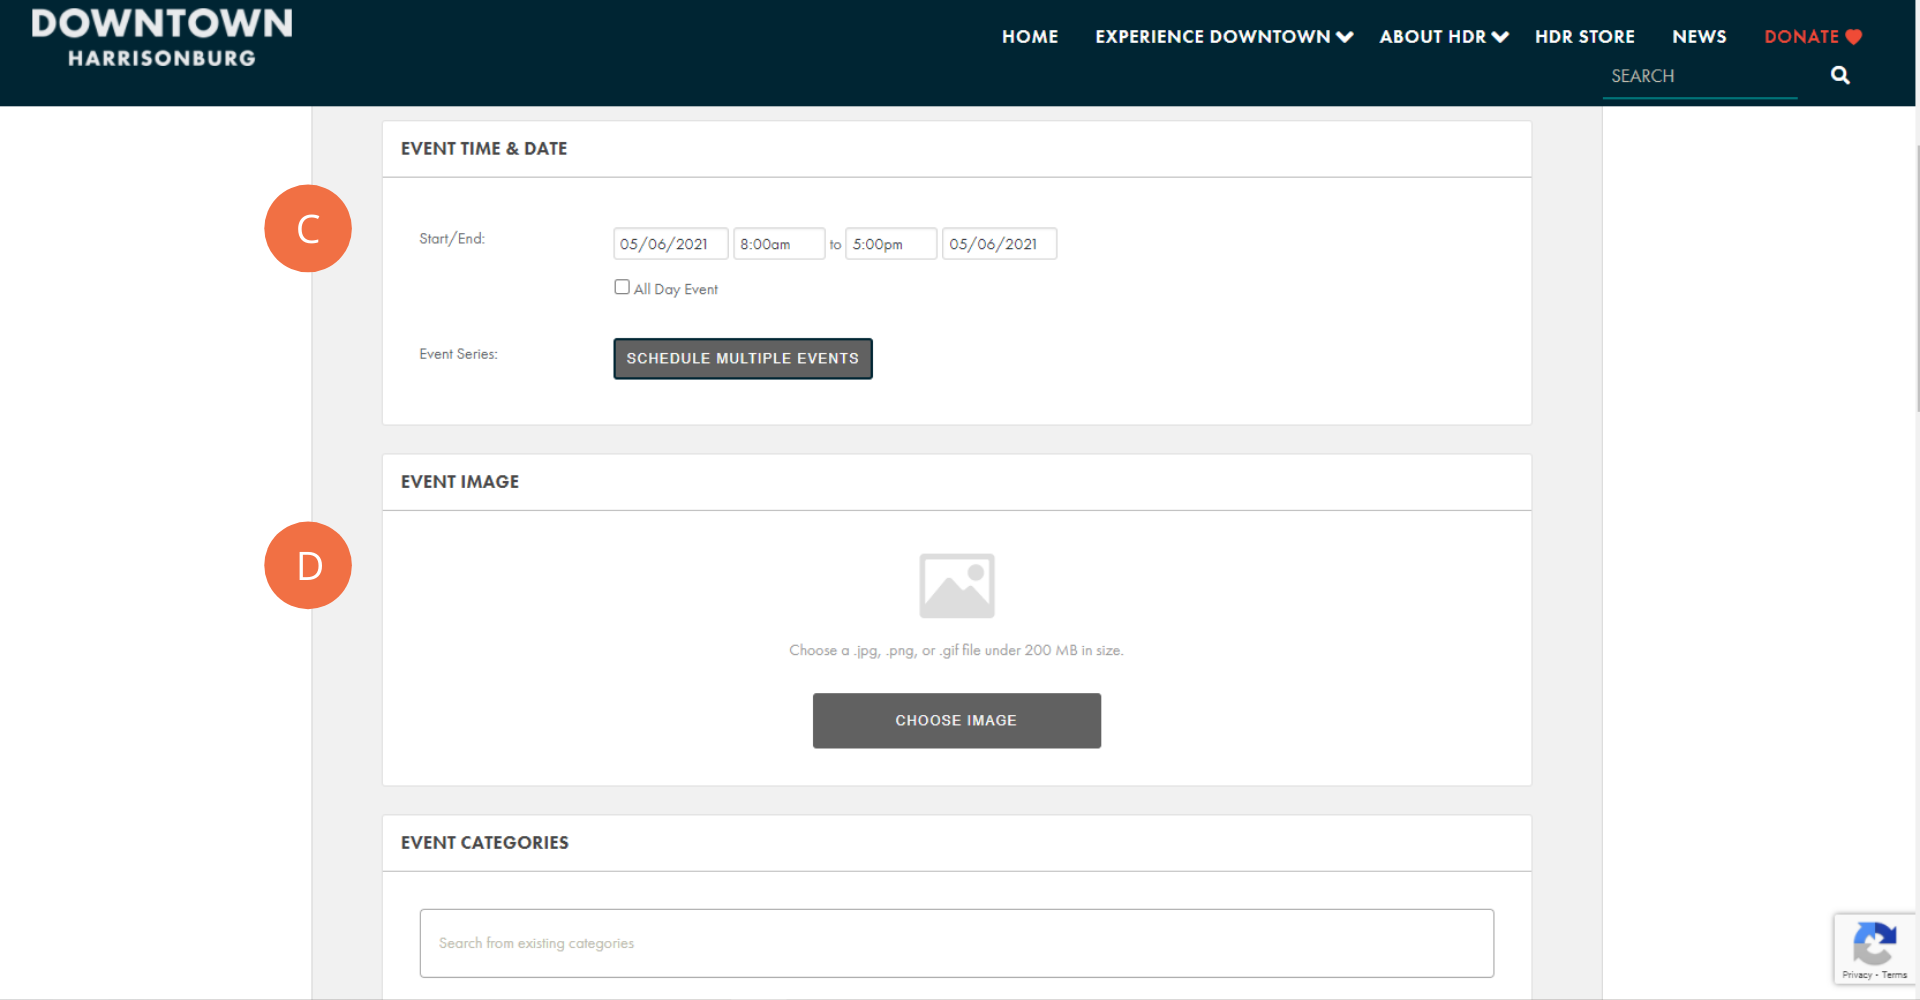This screenshot has width=1920, height=1000.
Task: Click the site Search box
Action: [1699, 76]
